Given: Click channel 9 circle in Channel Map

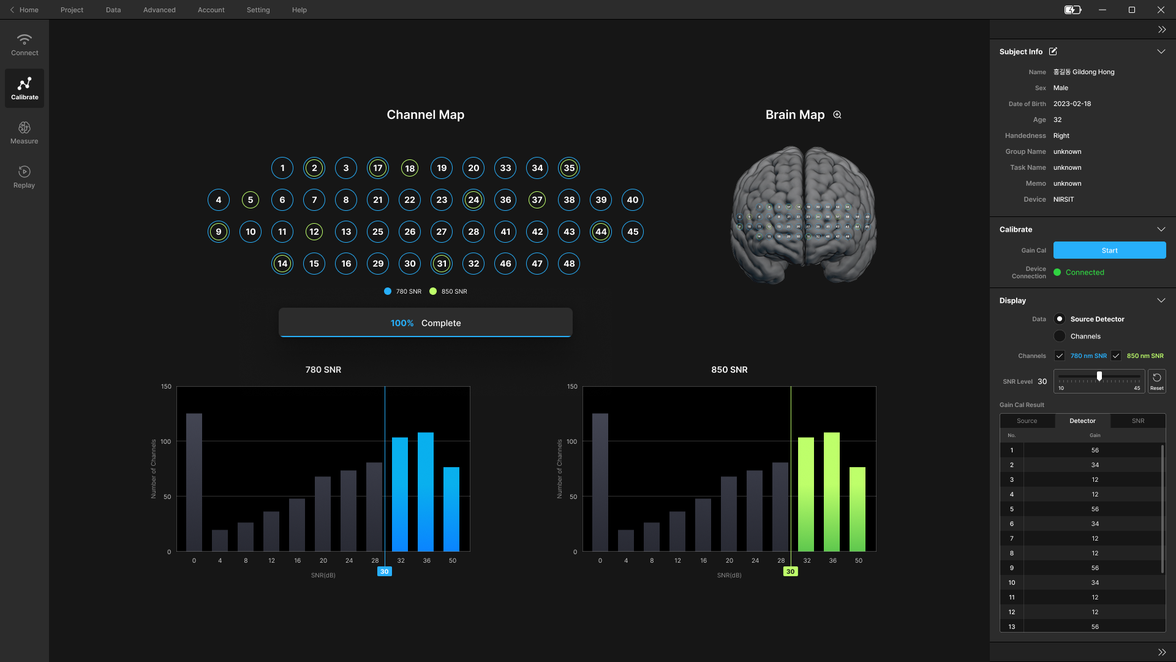Looking at the screenshot, I should 218,232.
